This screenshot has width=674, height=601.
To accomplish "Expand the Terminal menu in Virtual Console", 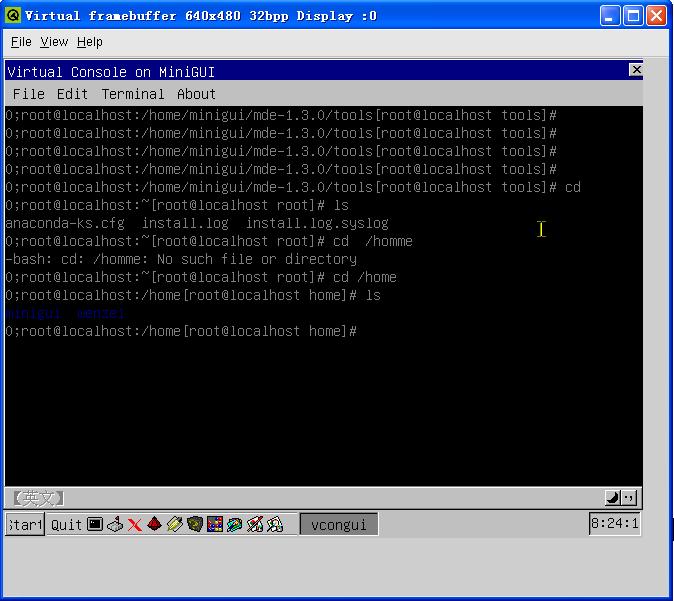I will [x=133, y=94].
